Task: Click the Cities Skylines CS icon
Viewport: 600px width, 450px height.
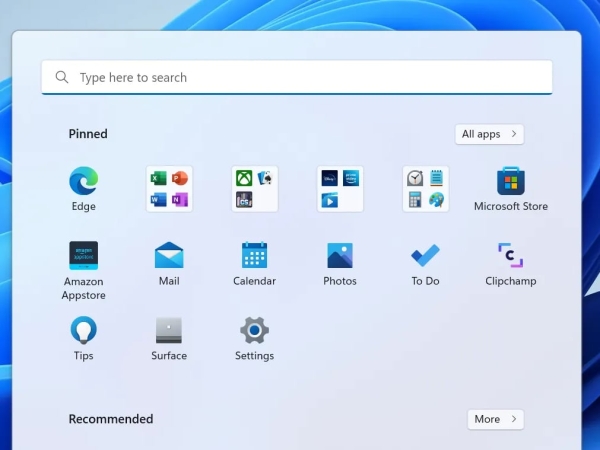Action: click(244, 199)
